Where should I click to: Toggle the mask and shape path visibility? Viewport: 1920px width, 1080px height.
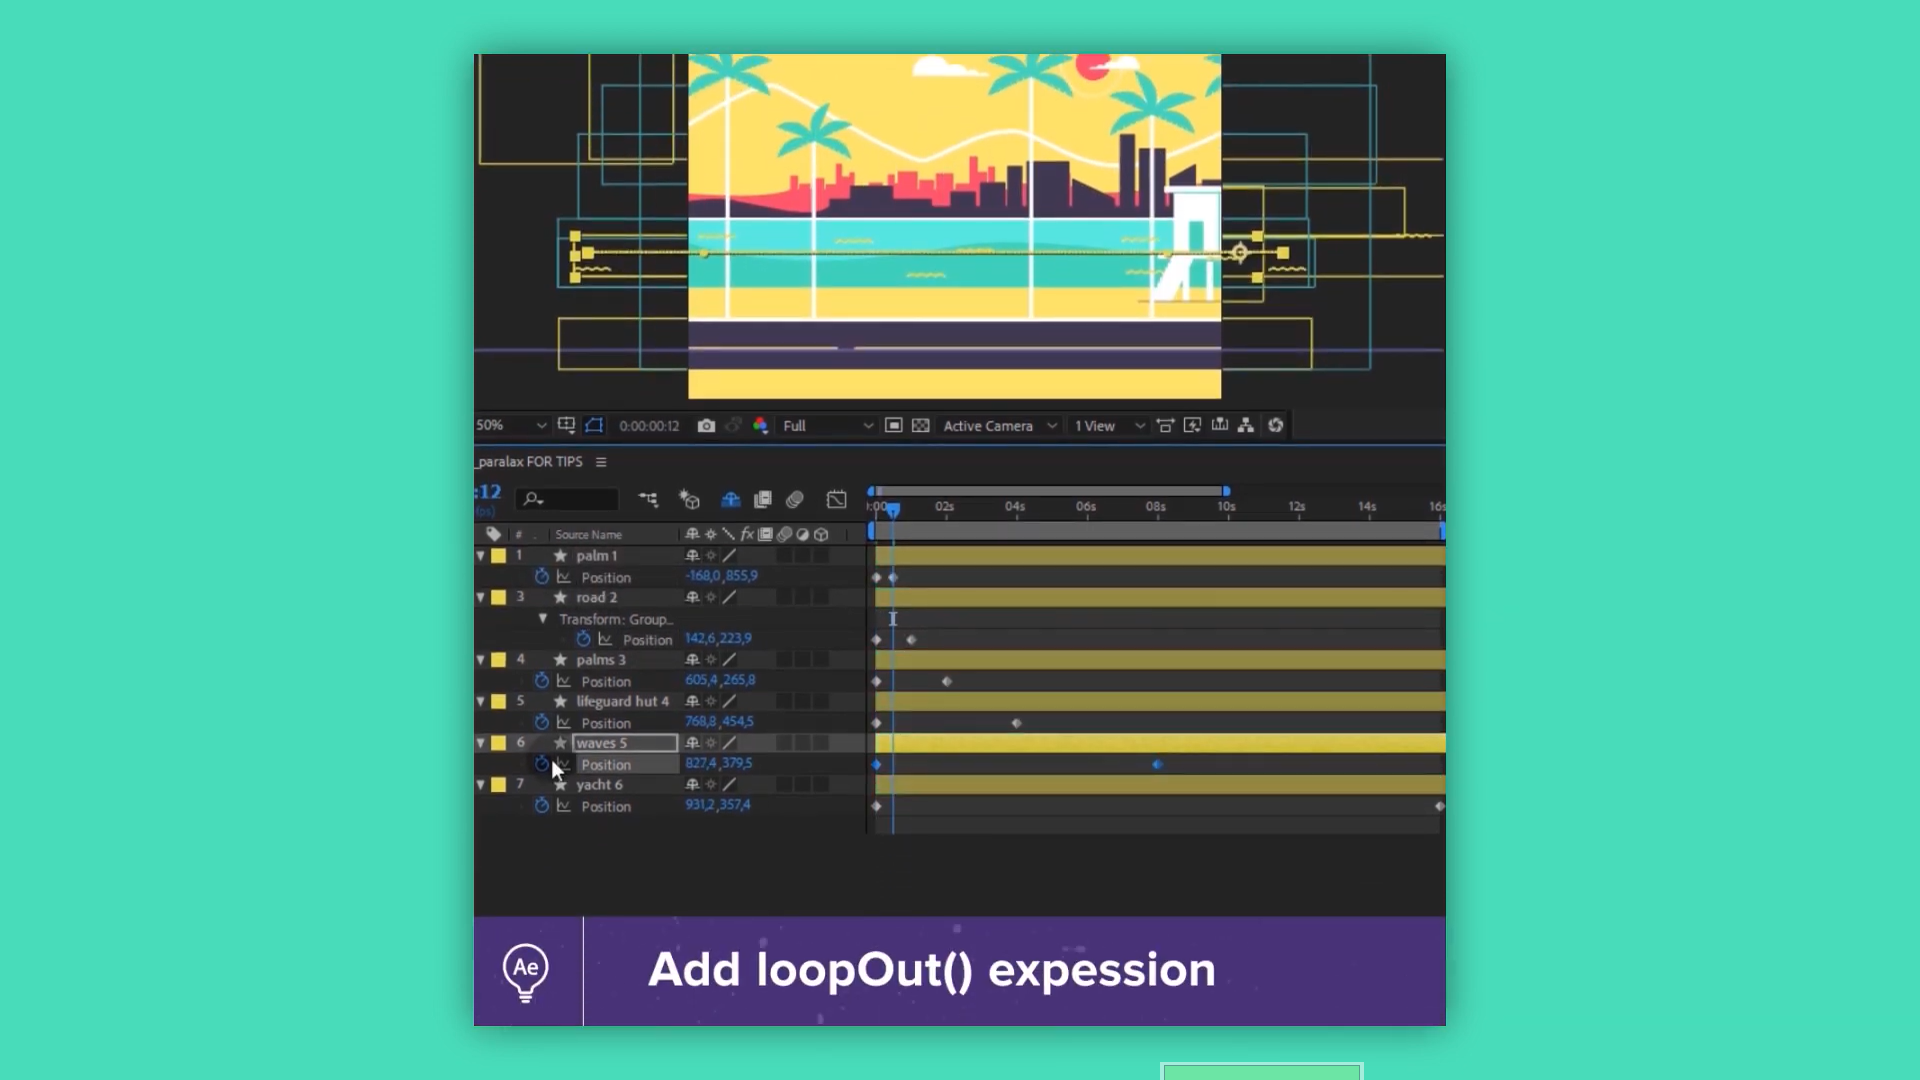tap(594, 426)
